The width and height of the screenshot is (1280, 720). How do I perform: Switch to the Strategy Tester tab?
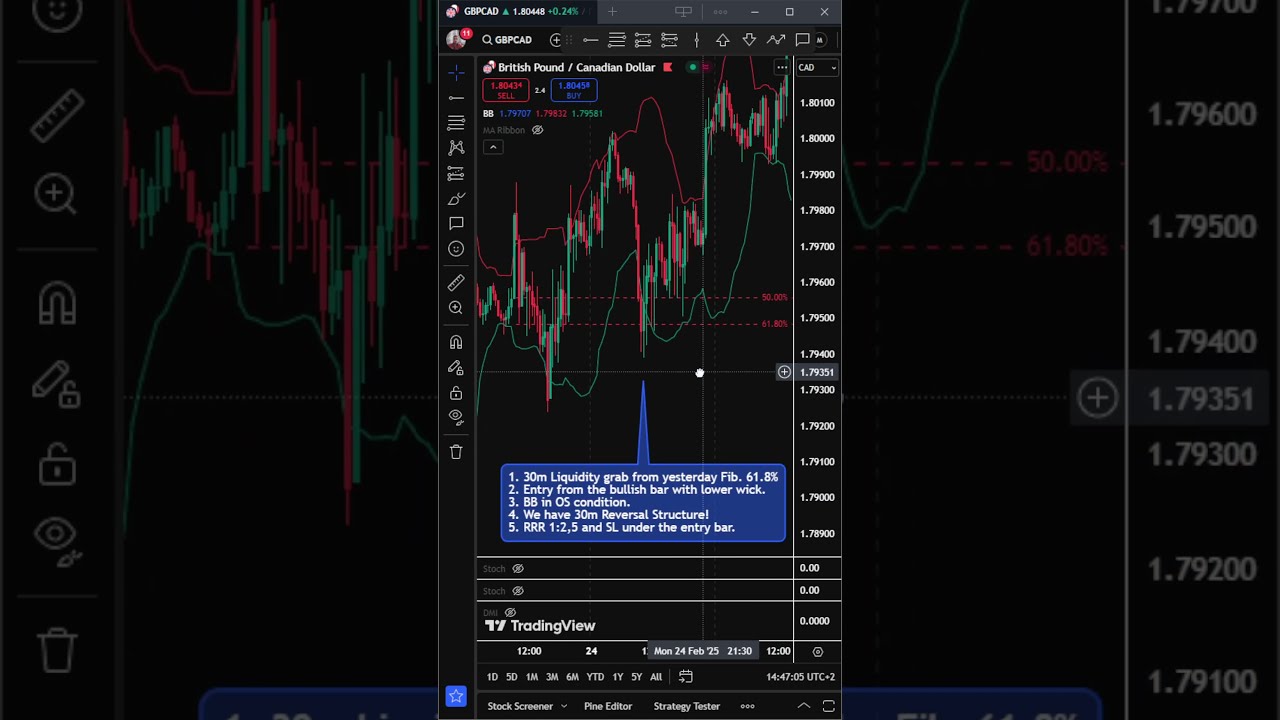click(686, 706)
